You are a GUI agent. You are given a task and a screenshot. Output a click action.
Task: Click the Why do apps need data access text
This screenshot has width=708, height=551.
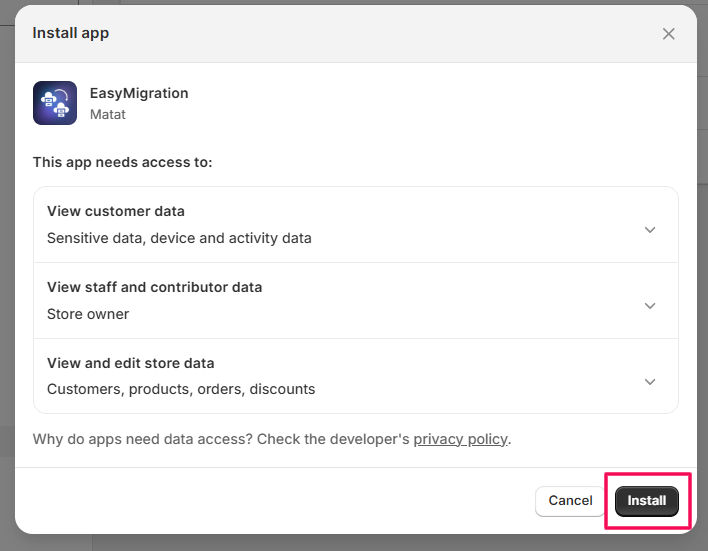[x=220, y=439]
